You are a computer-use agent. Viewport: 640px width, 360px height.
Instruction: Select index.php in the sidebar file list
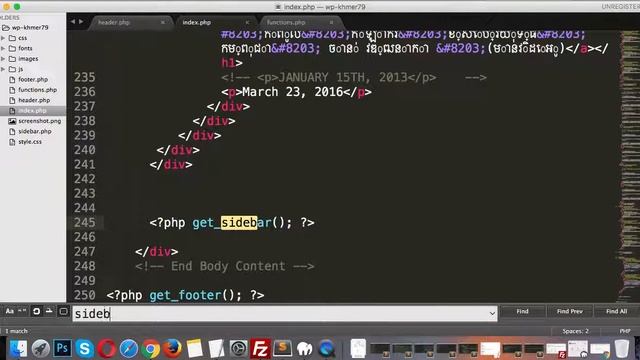[32, 111]
